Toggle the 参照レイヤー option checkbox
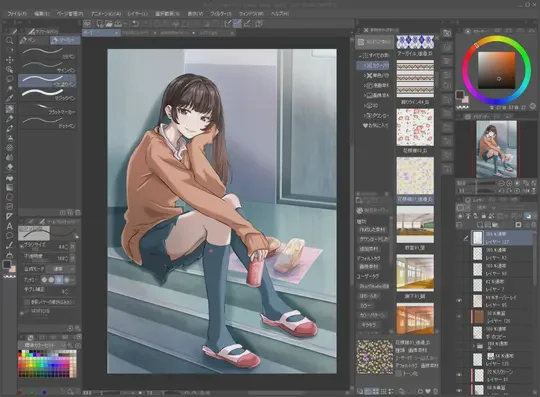The image size is (540, 397). point(27,302)
